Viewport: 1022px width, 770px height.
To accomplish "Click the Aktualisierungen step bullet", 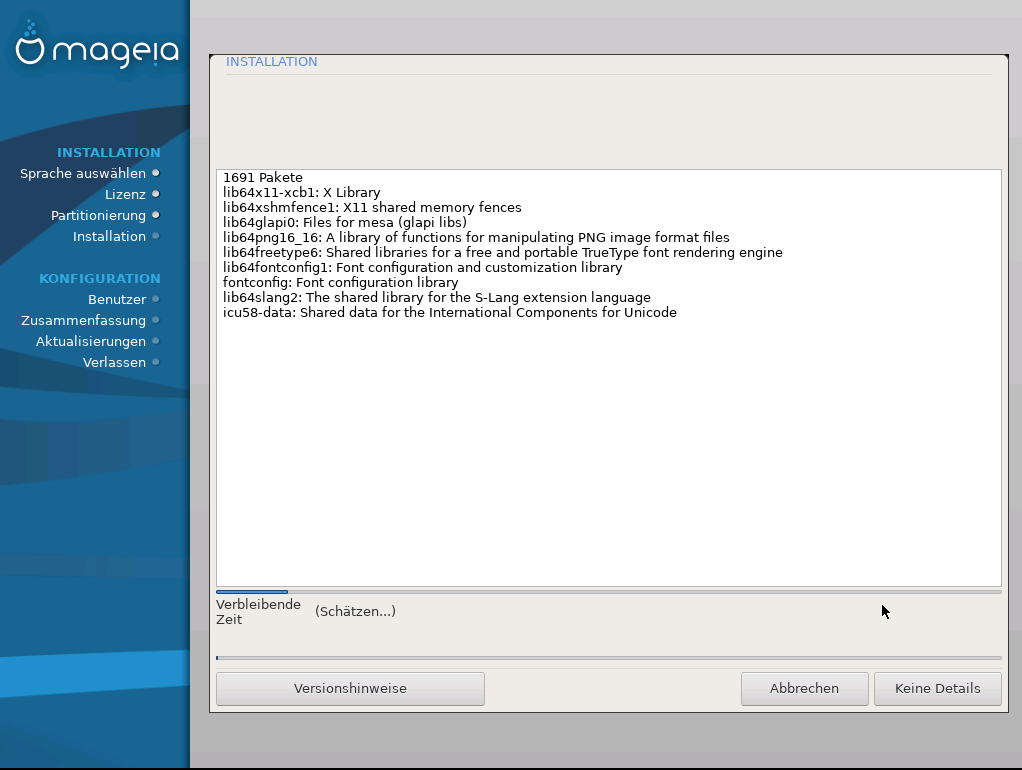I will (x=156, y=341).
